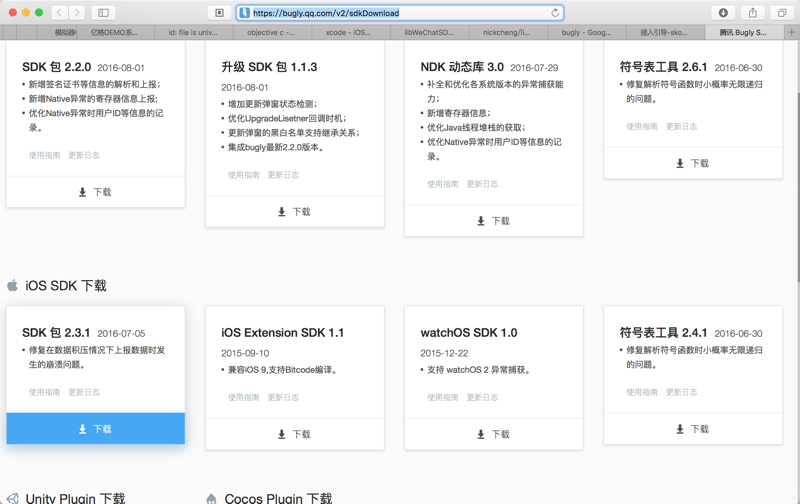Switch to the 模拟器 tab
This screenshot has height=504, width=800.
pyautogui.click(x=57, y=32)
